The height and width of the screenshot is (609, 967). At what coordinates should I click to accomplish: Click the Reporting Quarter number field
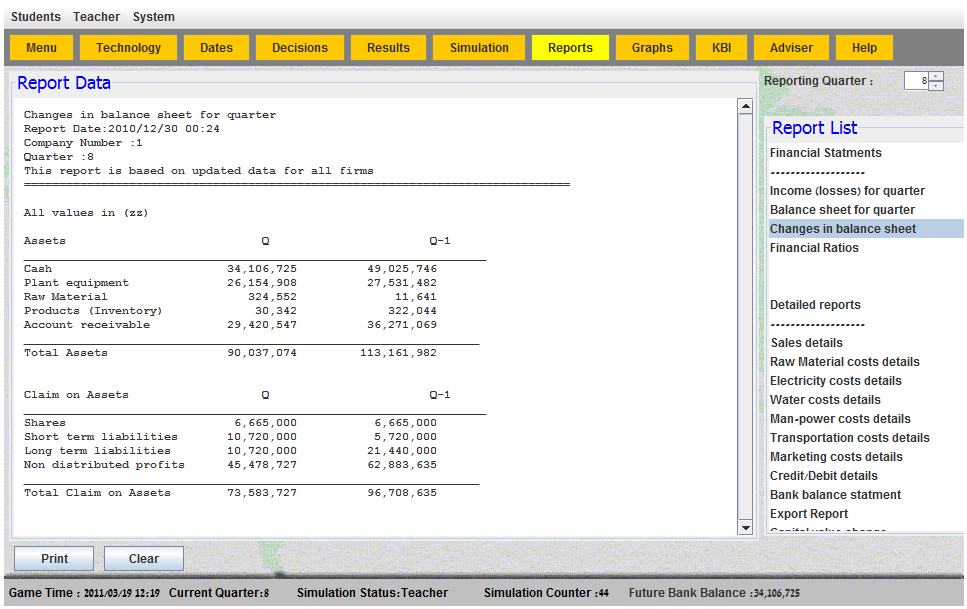tap(916, 81)
